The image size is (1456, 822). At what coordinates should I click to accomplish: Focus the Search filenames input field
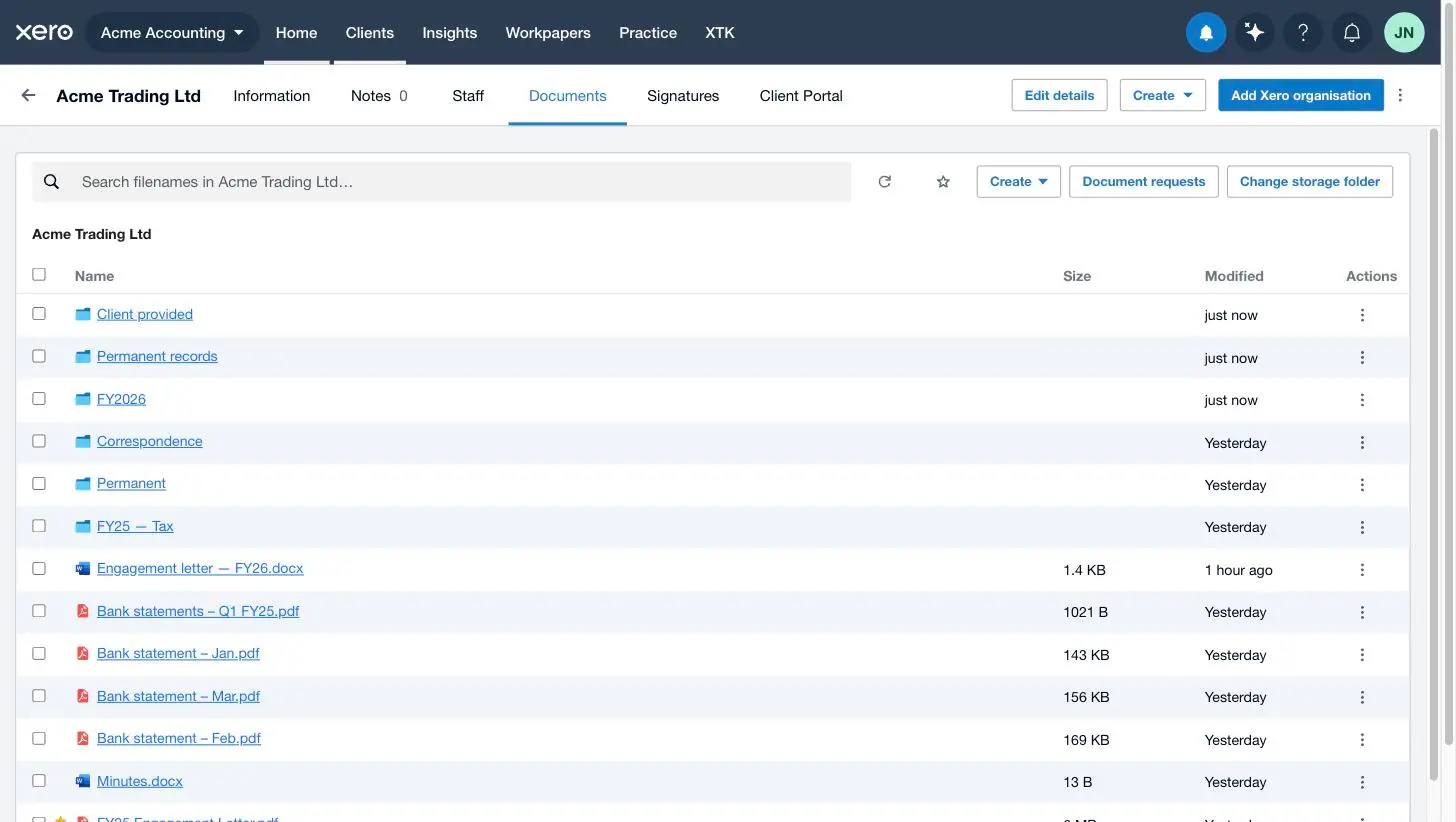pyautogui.click(x=441, y=182)
